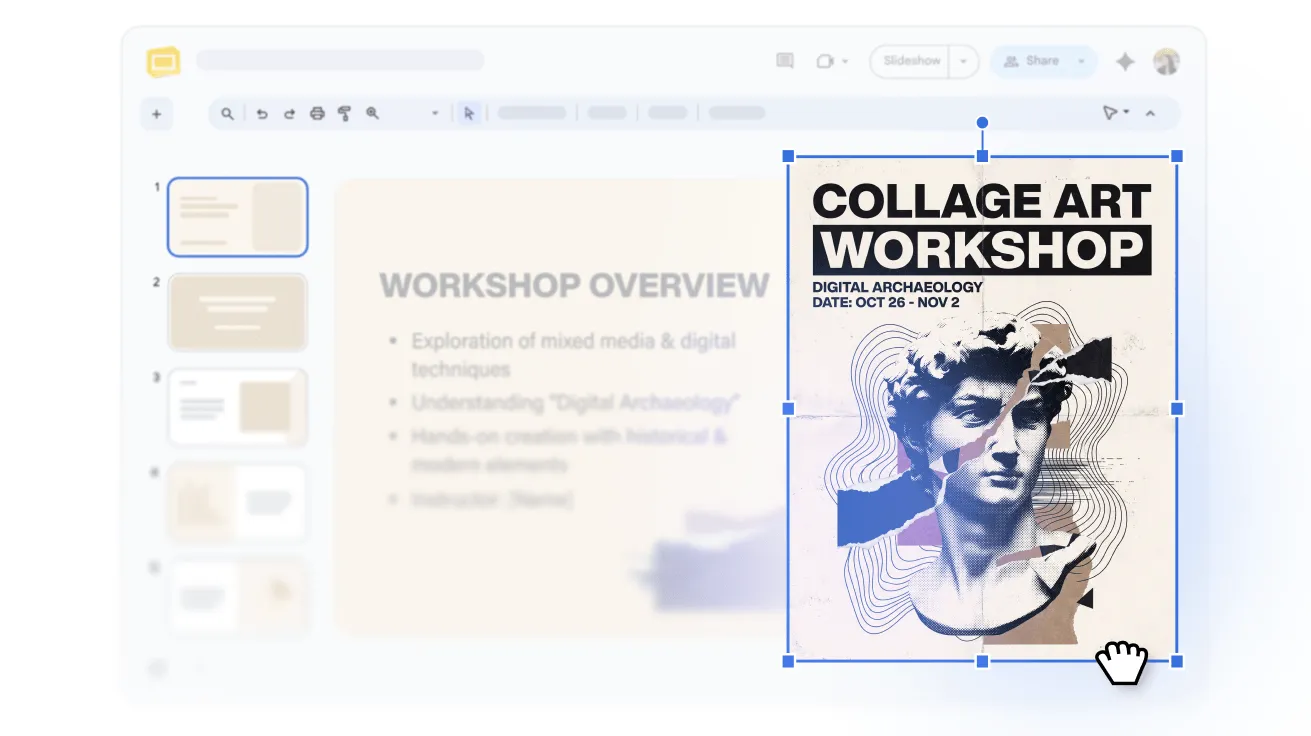Click the search menus magnifier icon
This screenshot has width=1311, height=736.
point(228,114)
